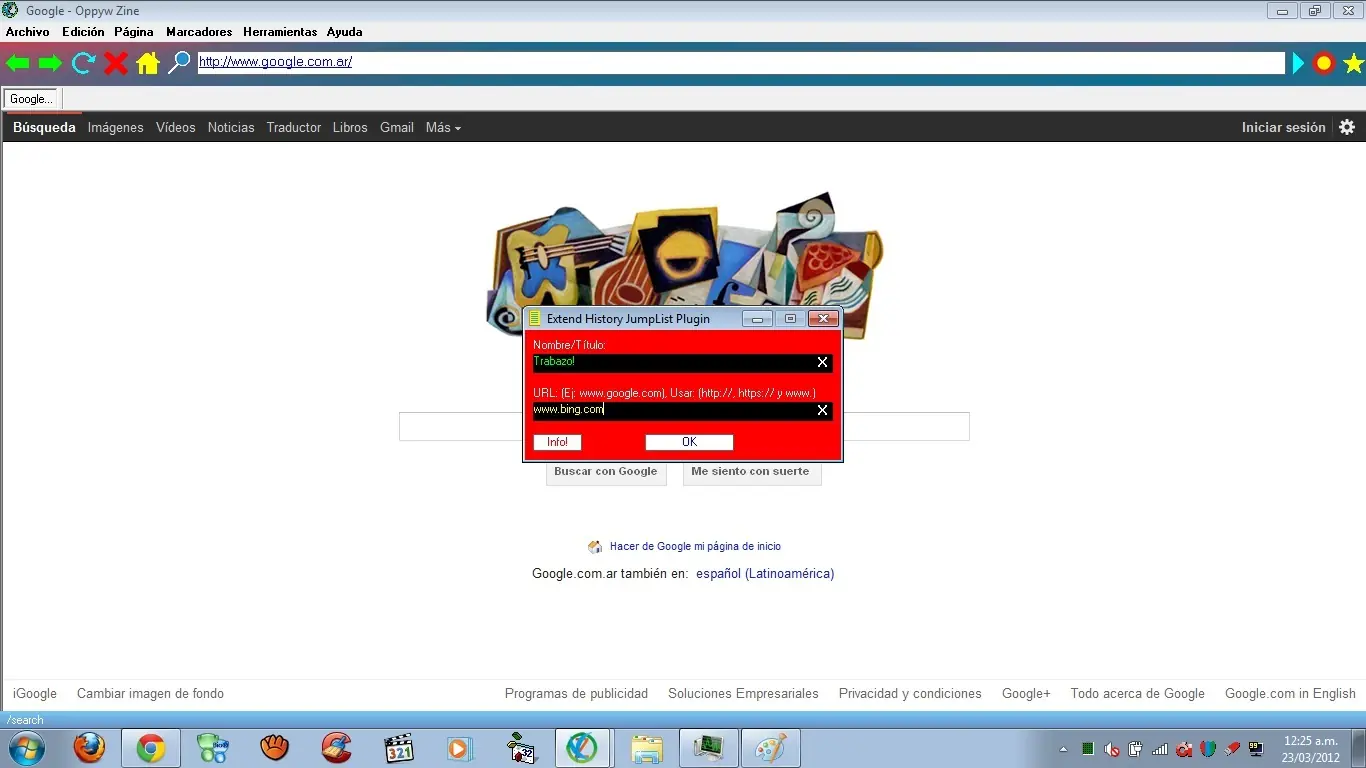The width and height of the screenshot is (1366, 768).
Task: Click the Buscar con Google button
Action: 606,472
